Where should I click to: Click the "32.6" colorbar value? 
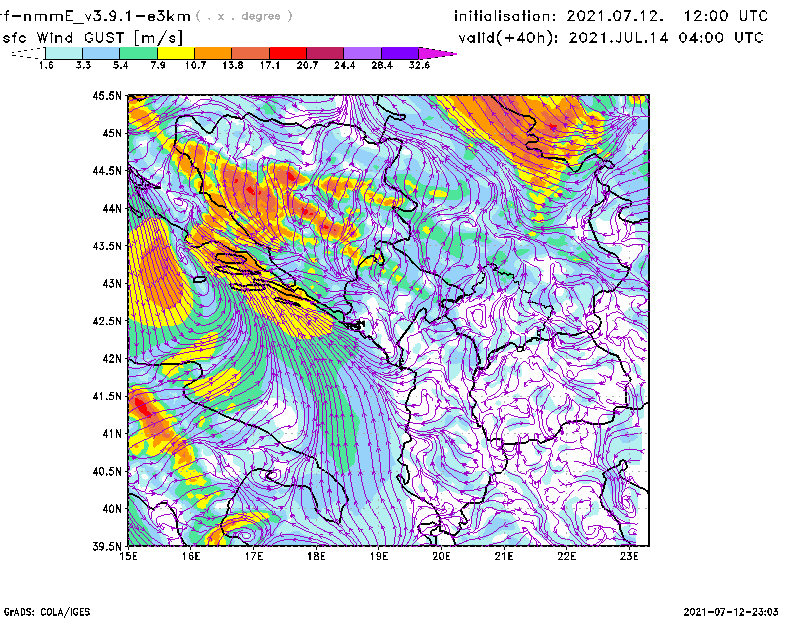coord(419,65)
